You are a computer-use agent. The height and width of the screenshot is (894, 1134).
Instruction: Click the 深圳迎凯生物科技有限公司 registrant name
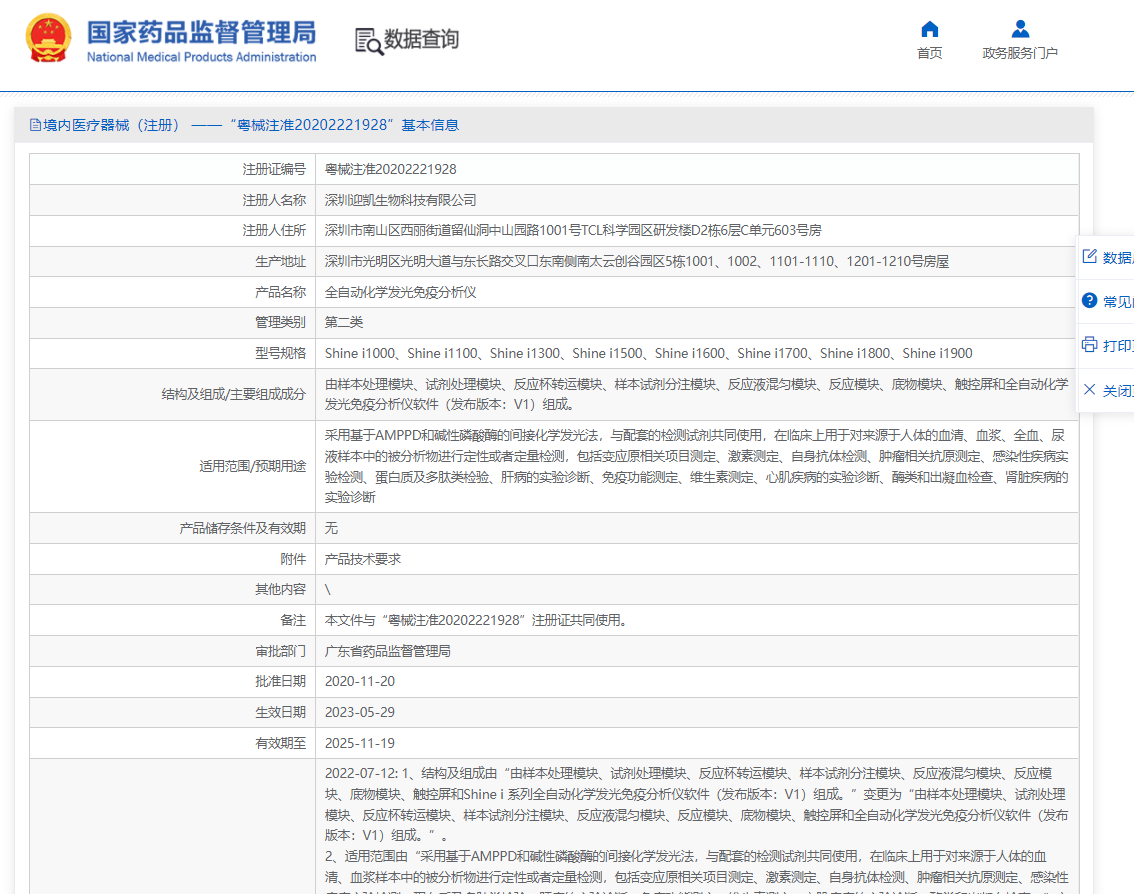[x=401, y=200]
